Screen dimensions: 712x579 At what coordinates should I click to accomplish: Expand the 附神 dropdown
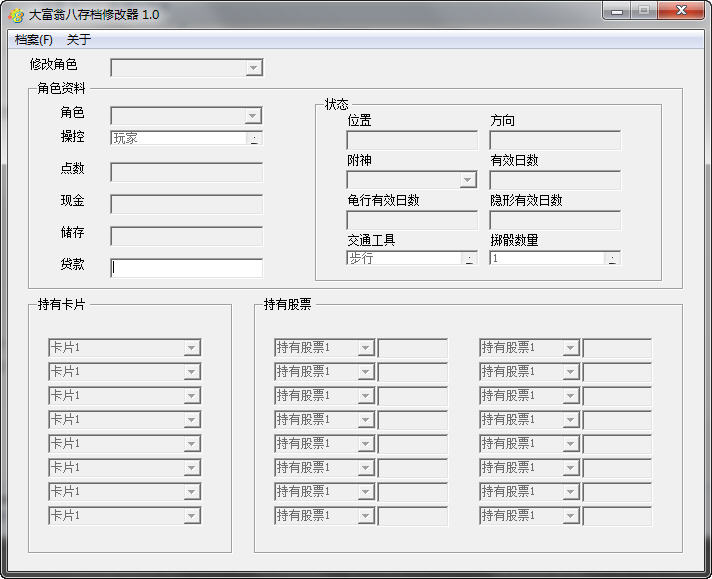coord(467,180)
